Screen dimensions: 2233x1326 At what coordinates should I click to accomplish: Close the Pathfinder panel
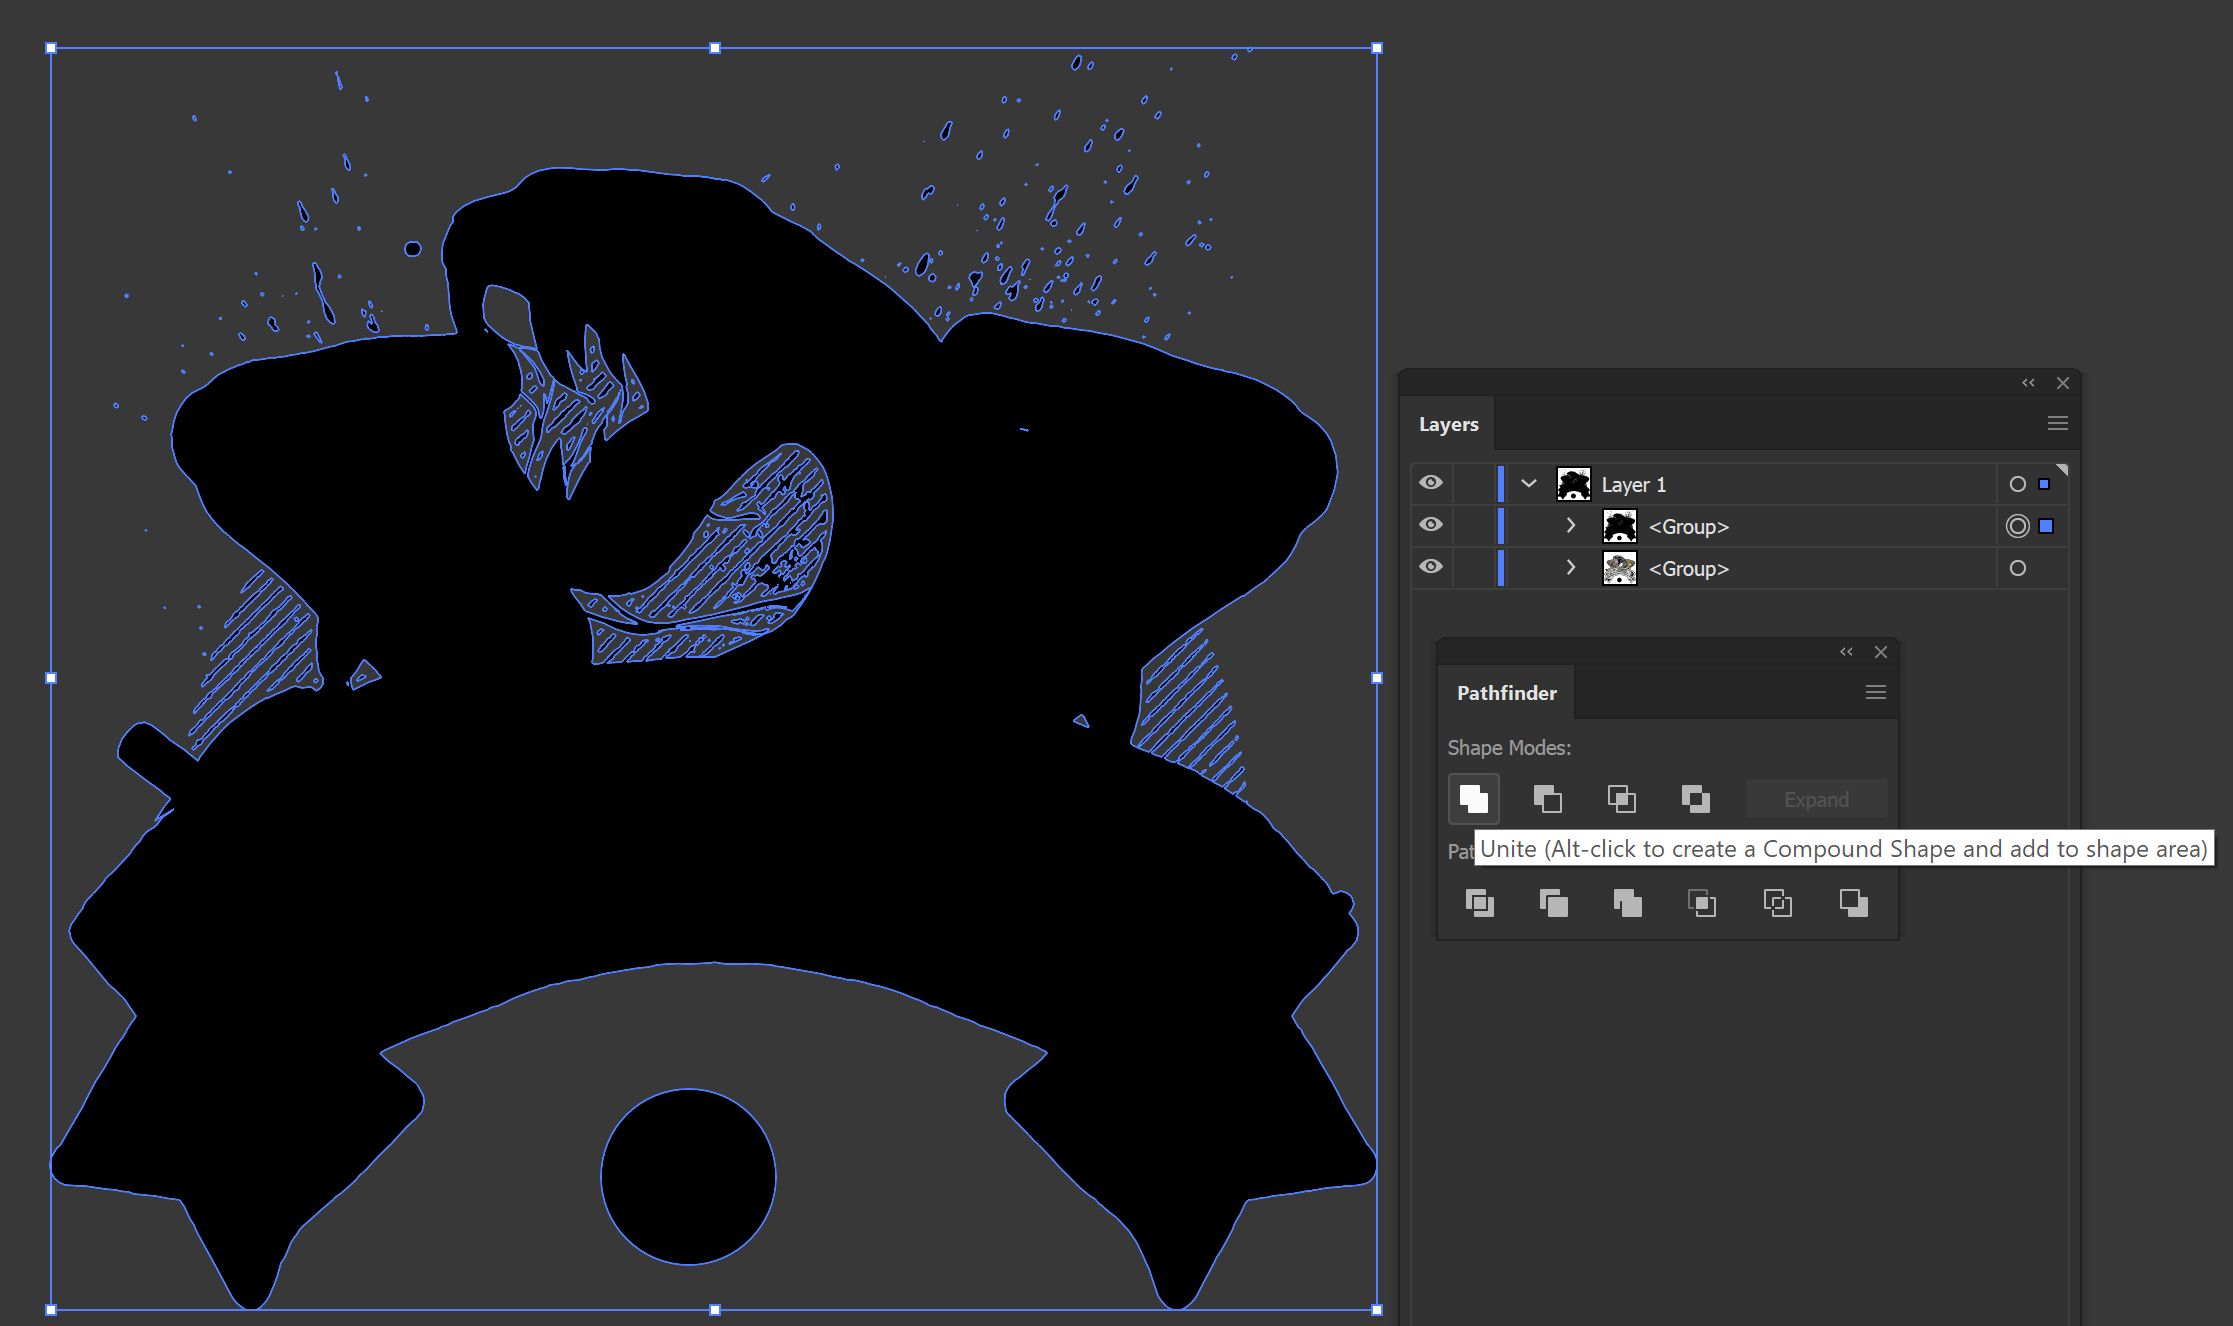[x=1881, y=652]
